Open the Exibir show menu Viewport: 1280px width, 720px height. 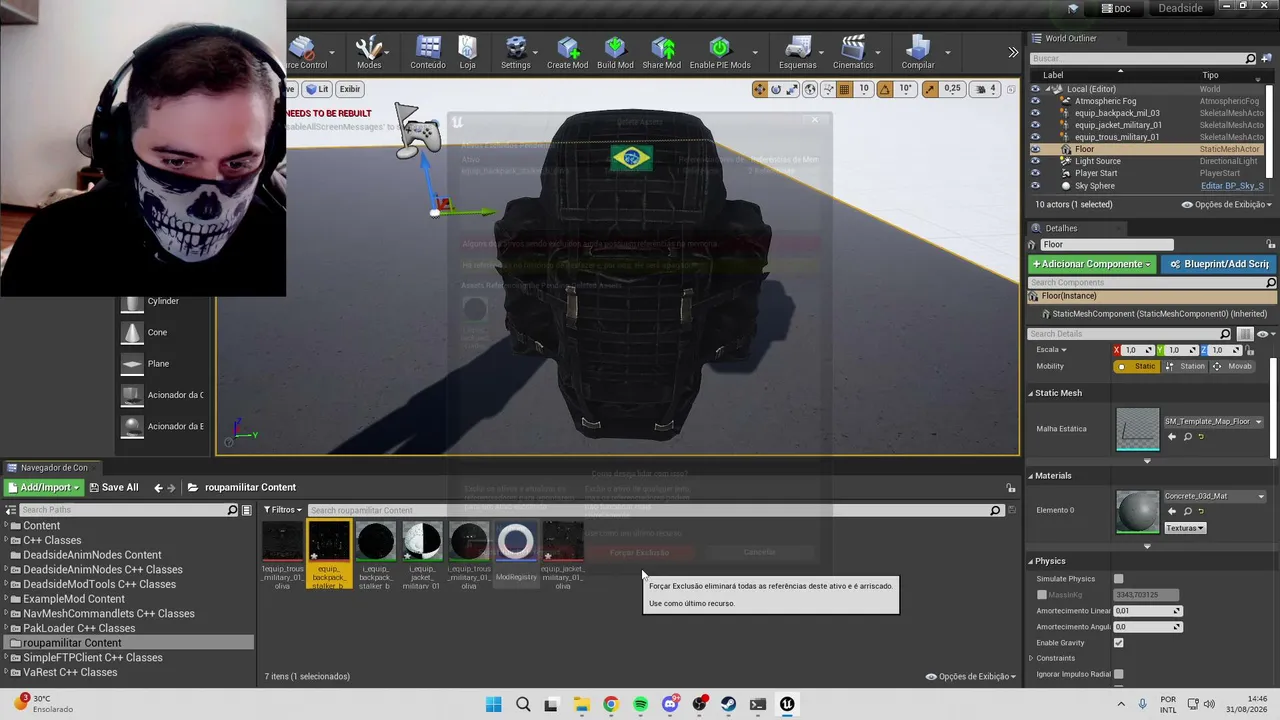[349, 89]
